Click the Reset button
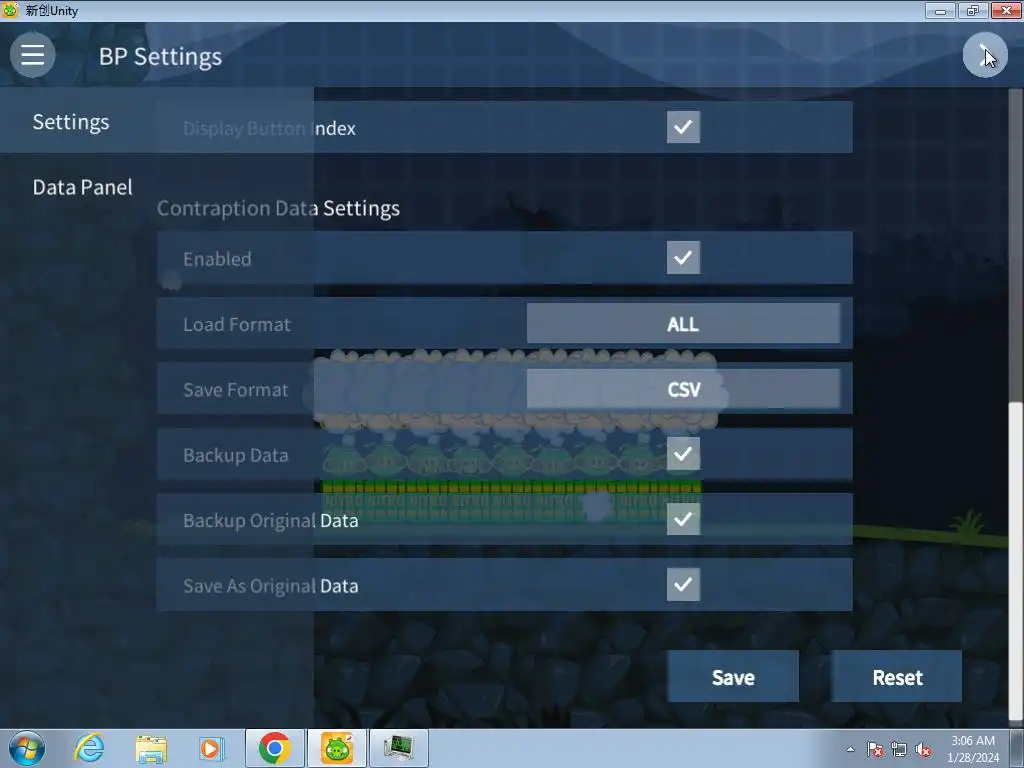 click(897, 677)
